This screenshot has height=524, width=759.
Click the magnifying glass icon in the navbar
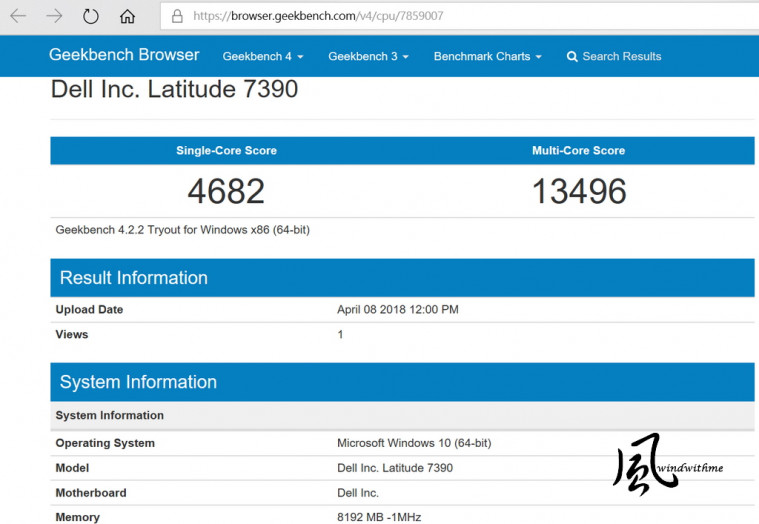coord(572,57)
